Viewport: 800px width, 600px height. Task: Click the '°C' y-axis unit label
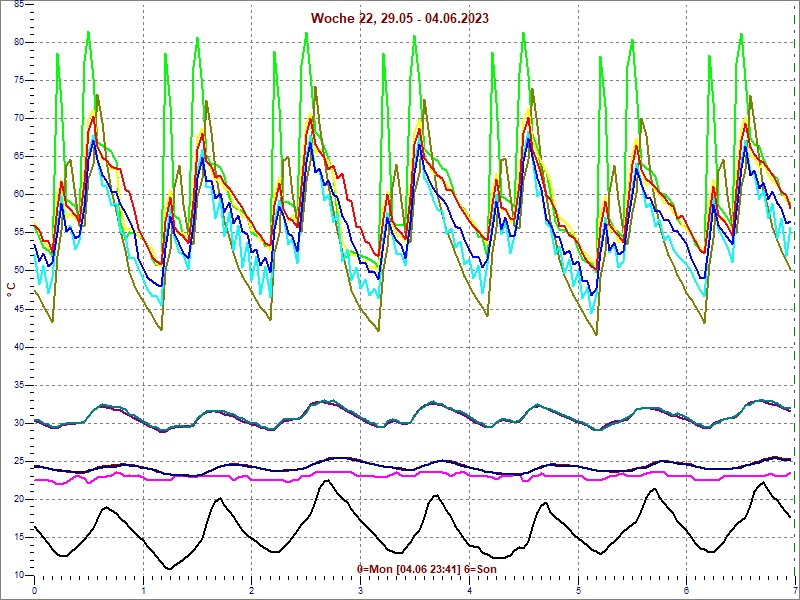point(11,290)
